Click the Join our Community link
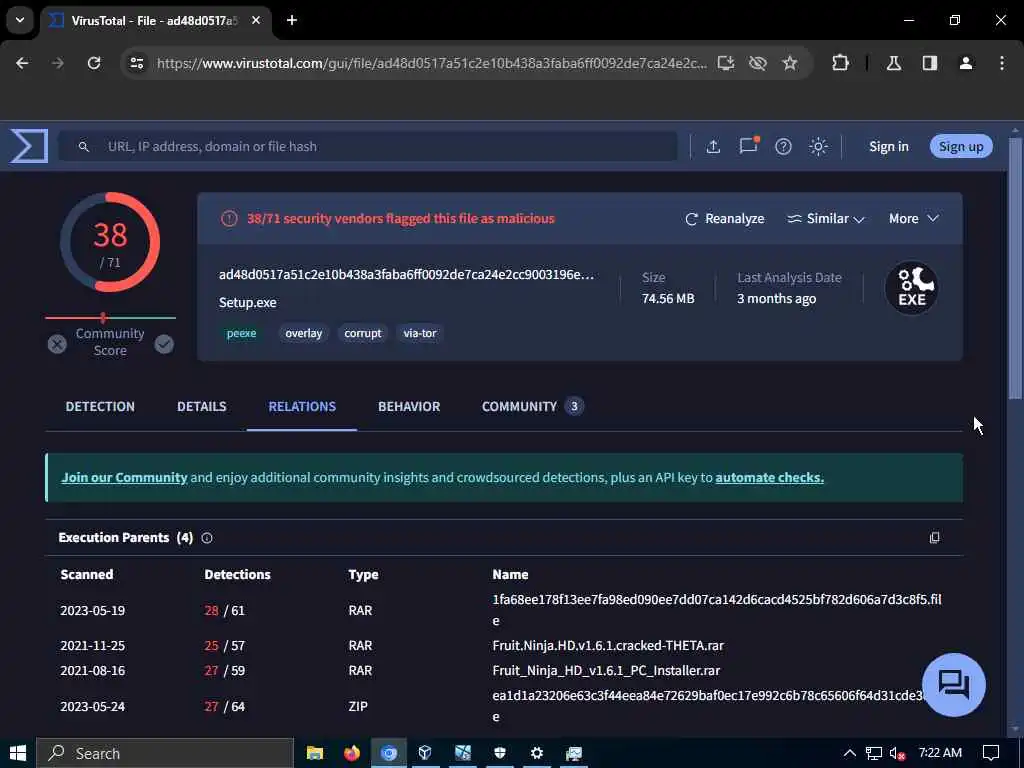 (124, 477)
